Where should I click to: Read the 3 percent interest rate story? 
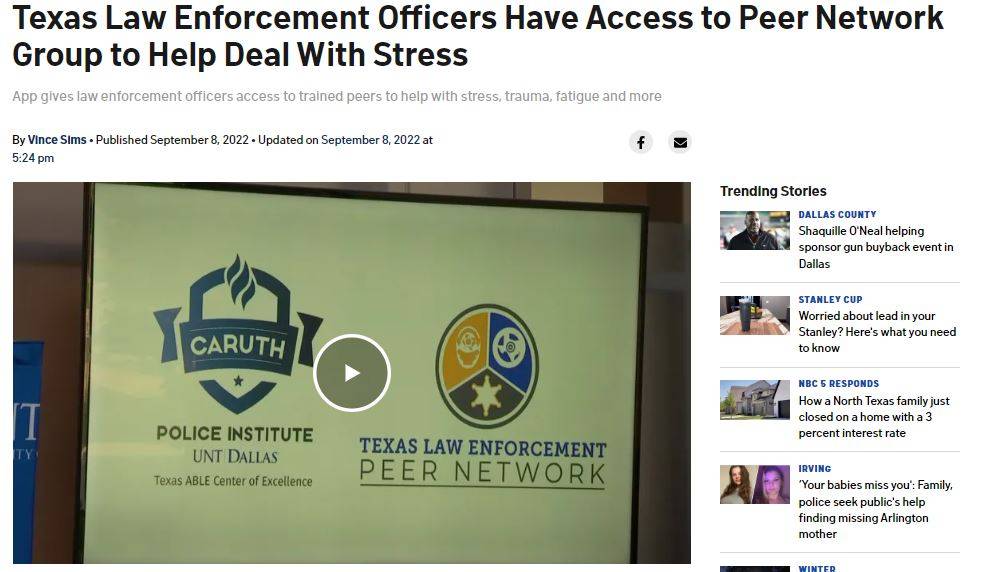[874, 417]
